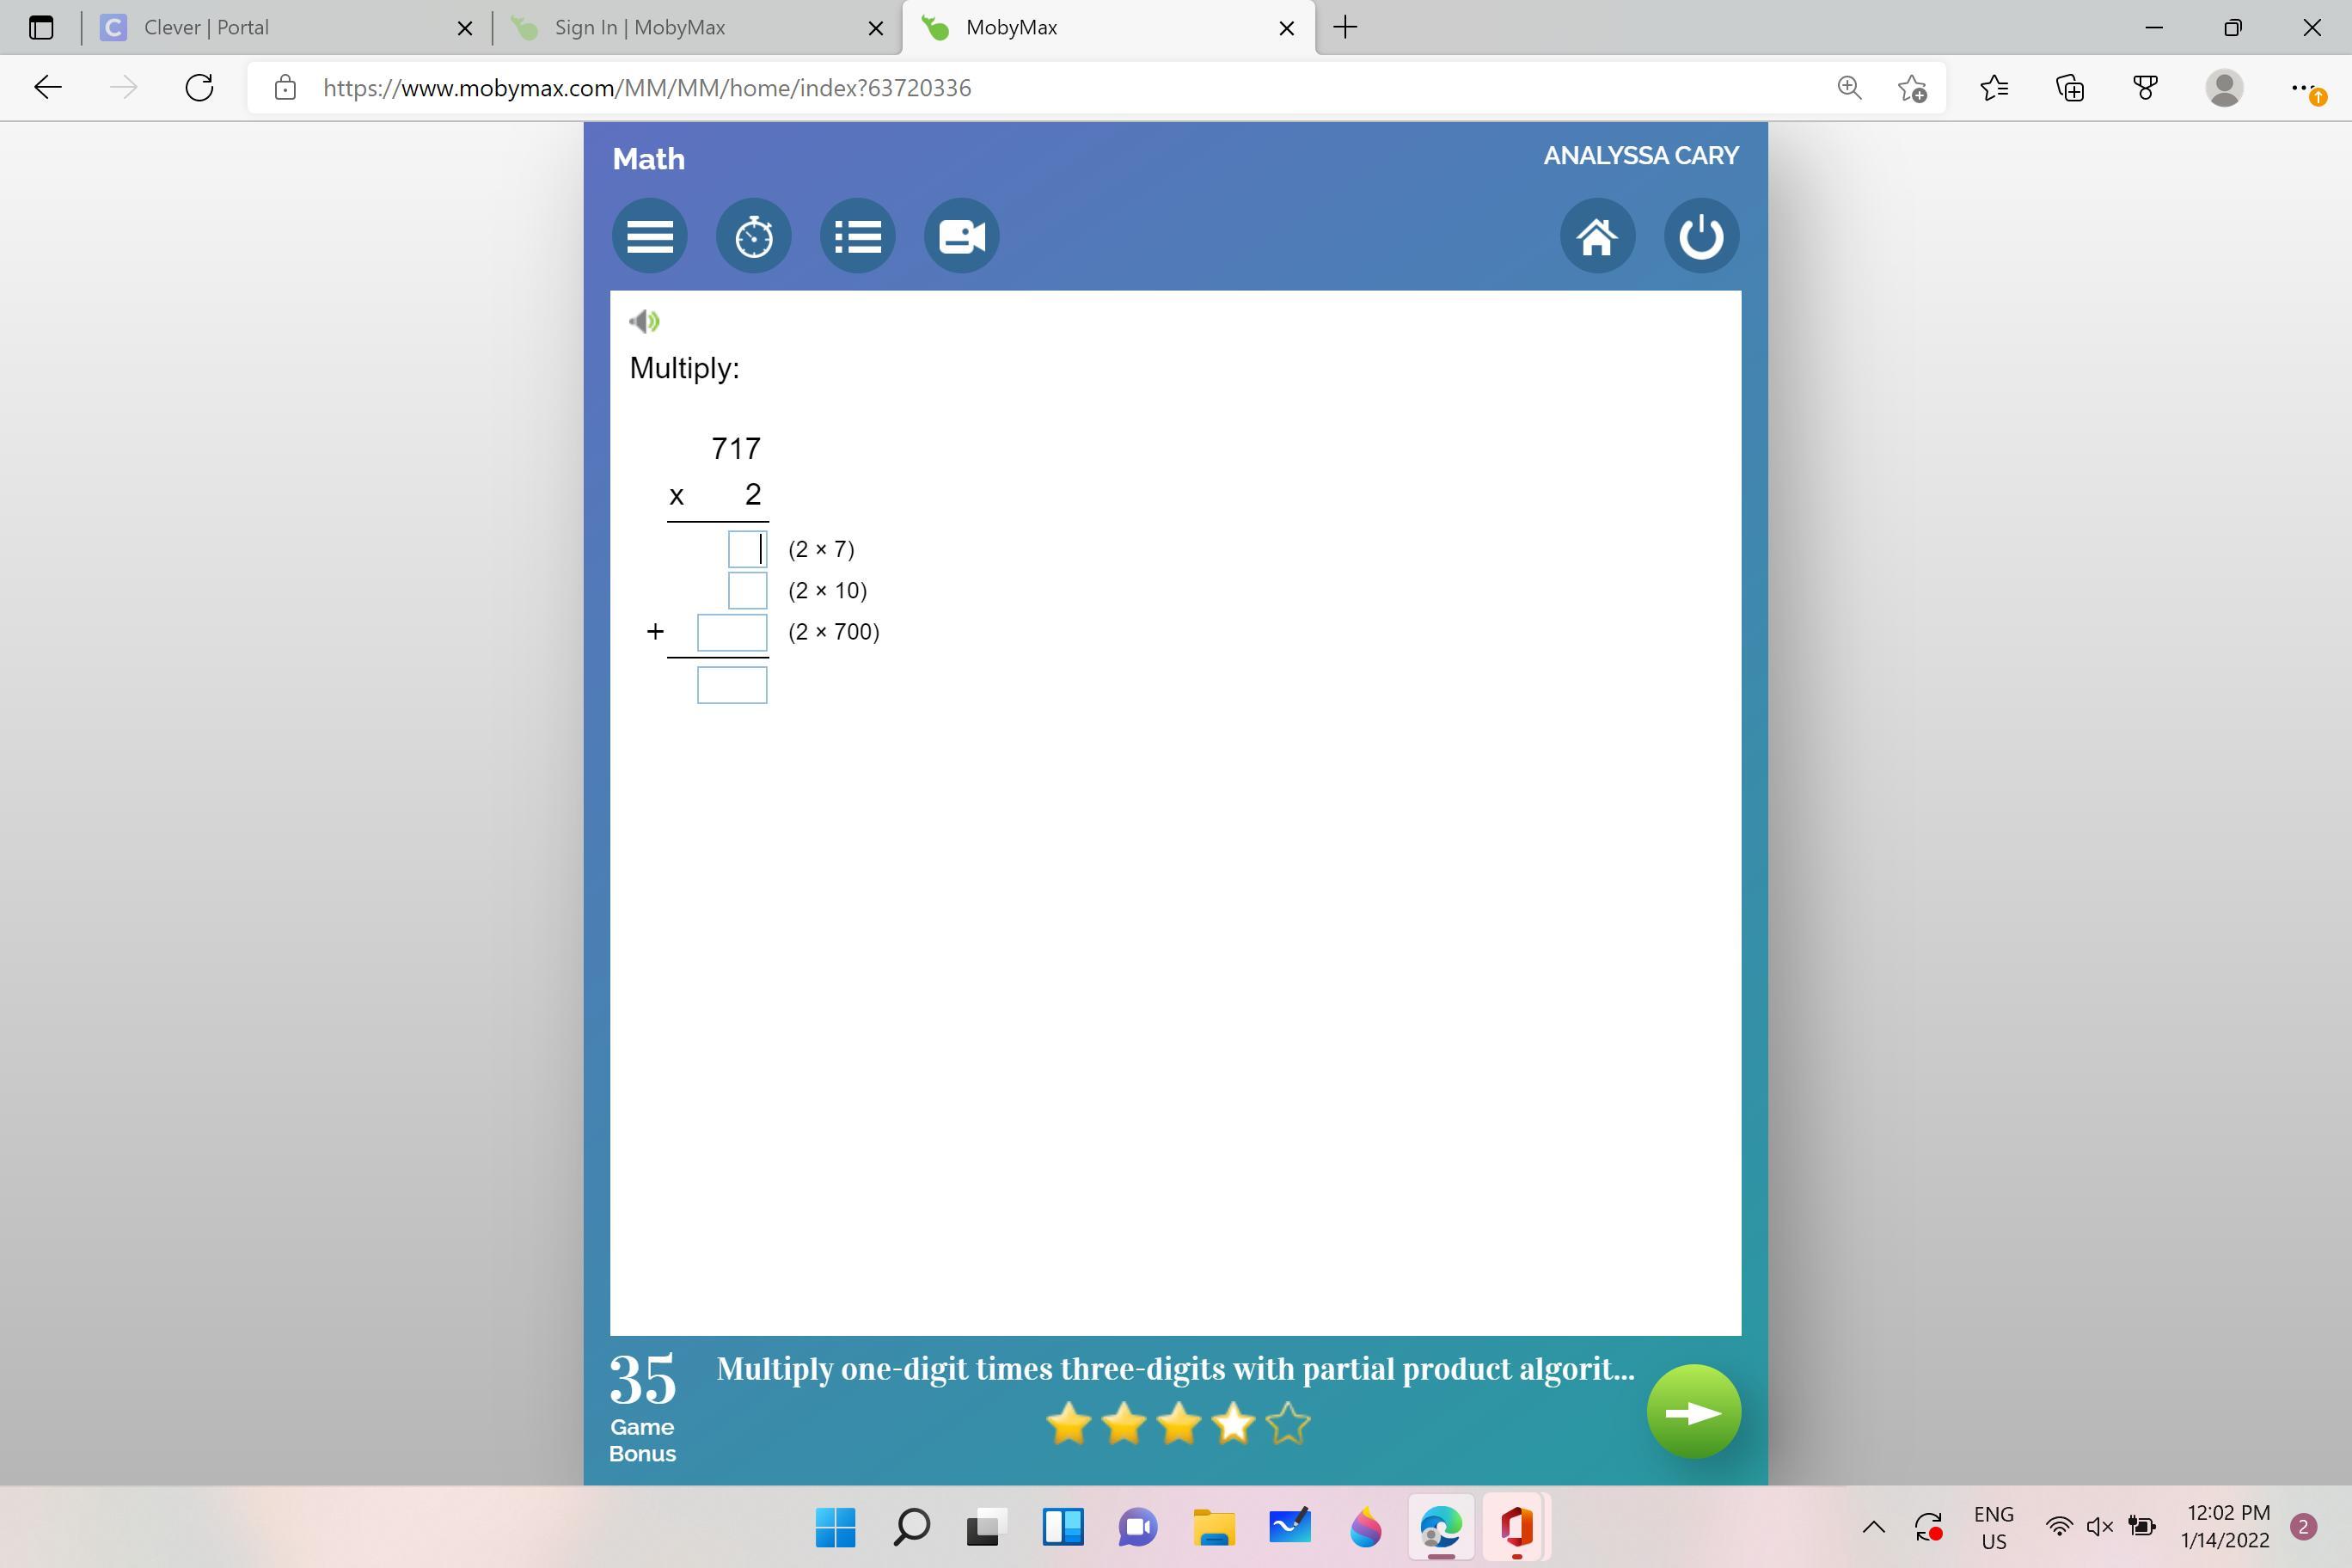Focus the final sum answer box
Image resolution: width=2352 pixels, height=1568 pixels.
click(x=731, y=685)
